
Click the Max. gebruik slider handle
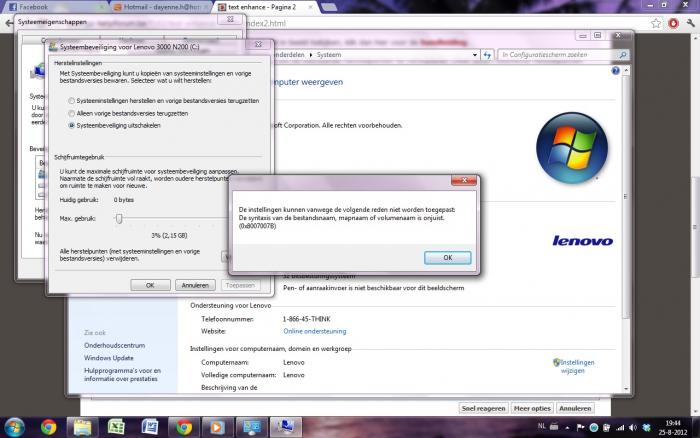pos(119,218)
